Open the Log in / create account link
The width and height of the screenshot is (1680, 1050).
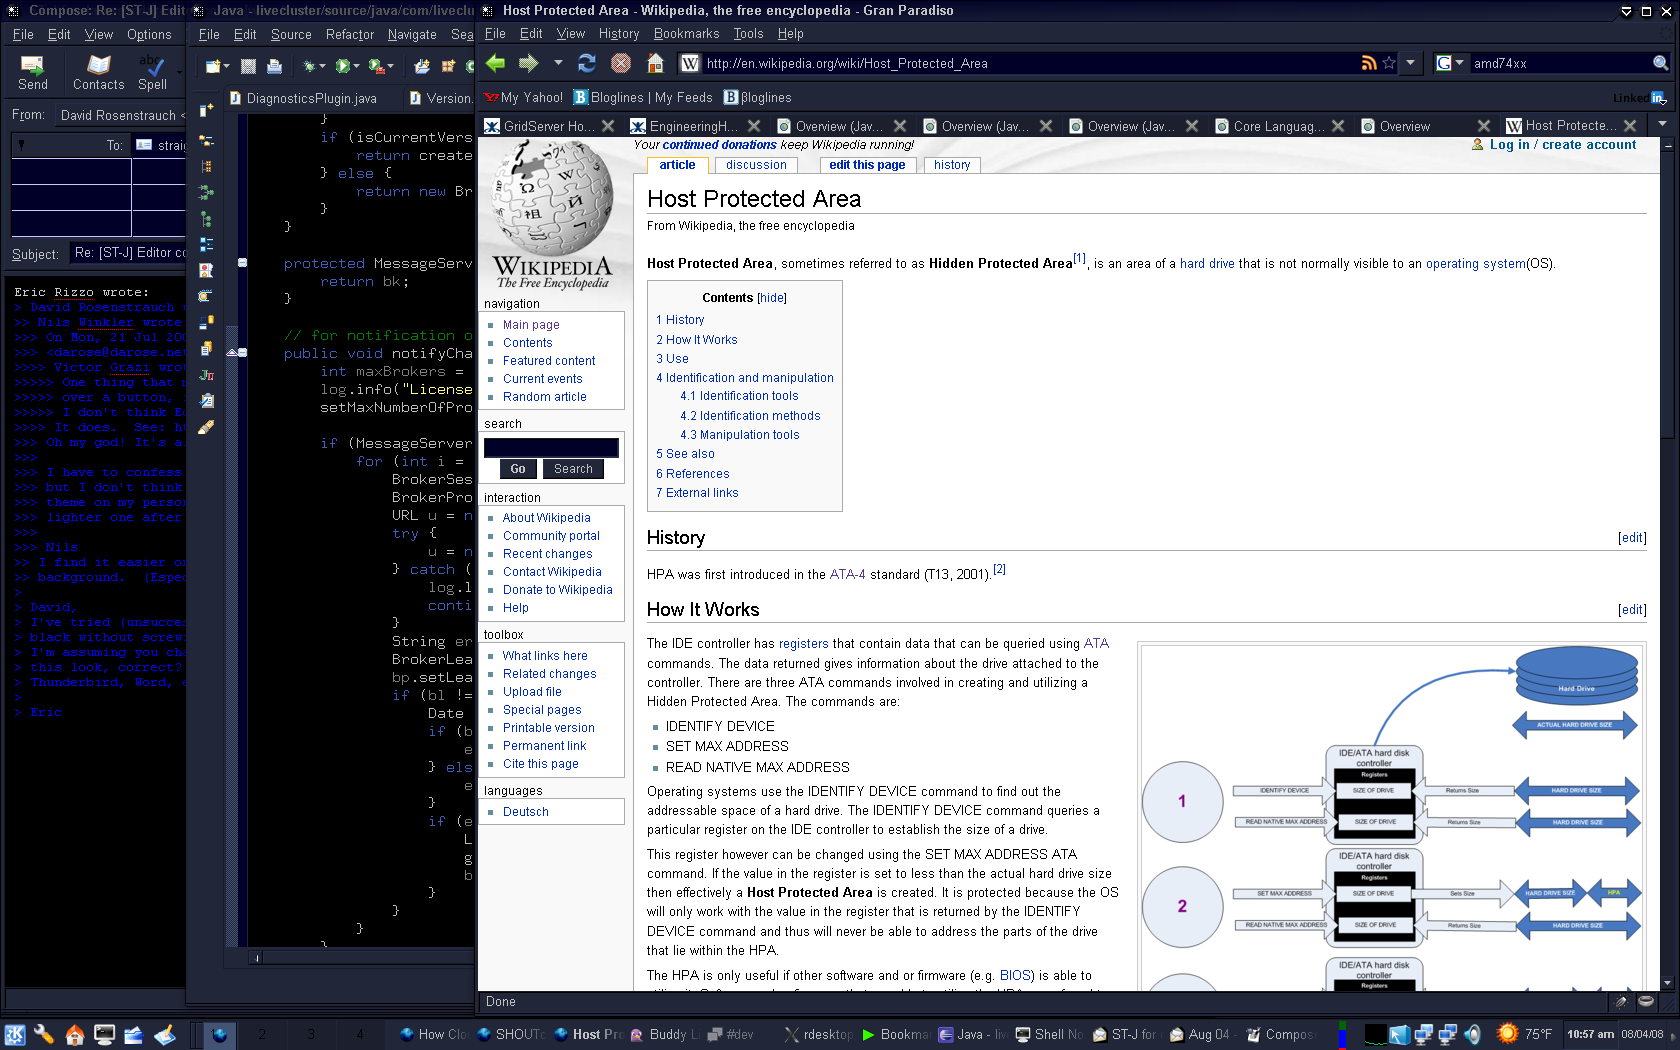pos(1562,145)
